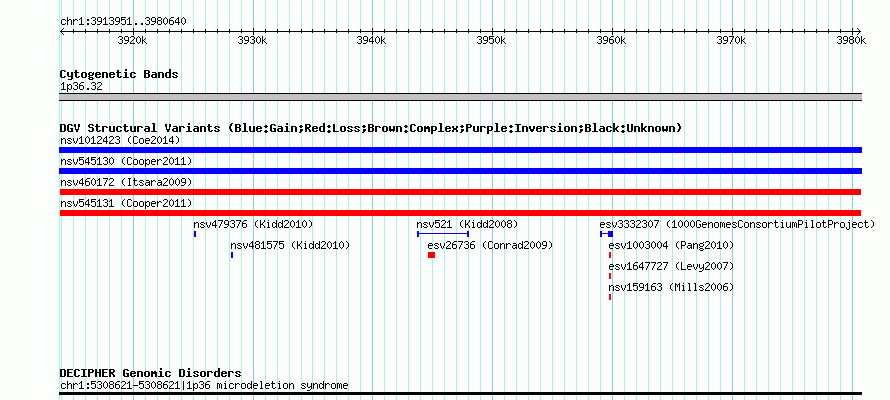Open the esv1003004 (Pang2010) label

[x=671, y=245]
